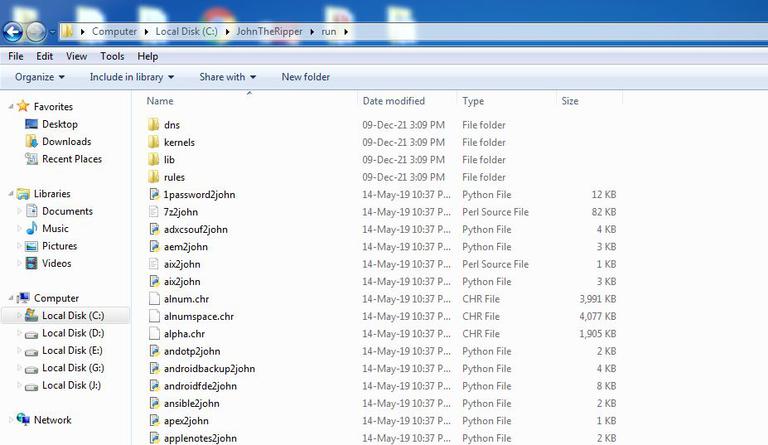Screen dimensions: 768x445
Task: Click the Music library note icon
Action: click(x=31, y=228)
